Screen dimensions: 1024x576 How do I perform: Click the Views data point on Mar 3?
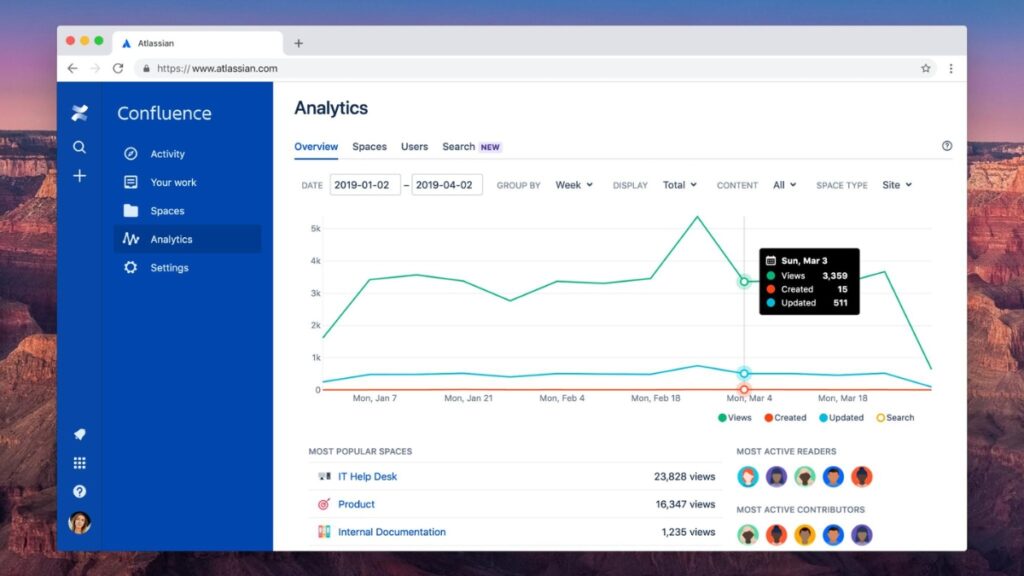[744, 281]
